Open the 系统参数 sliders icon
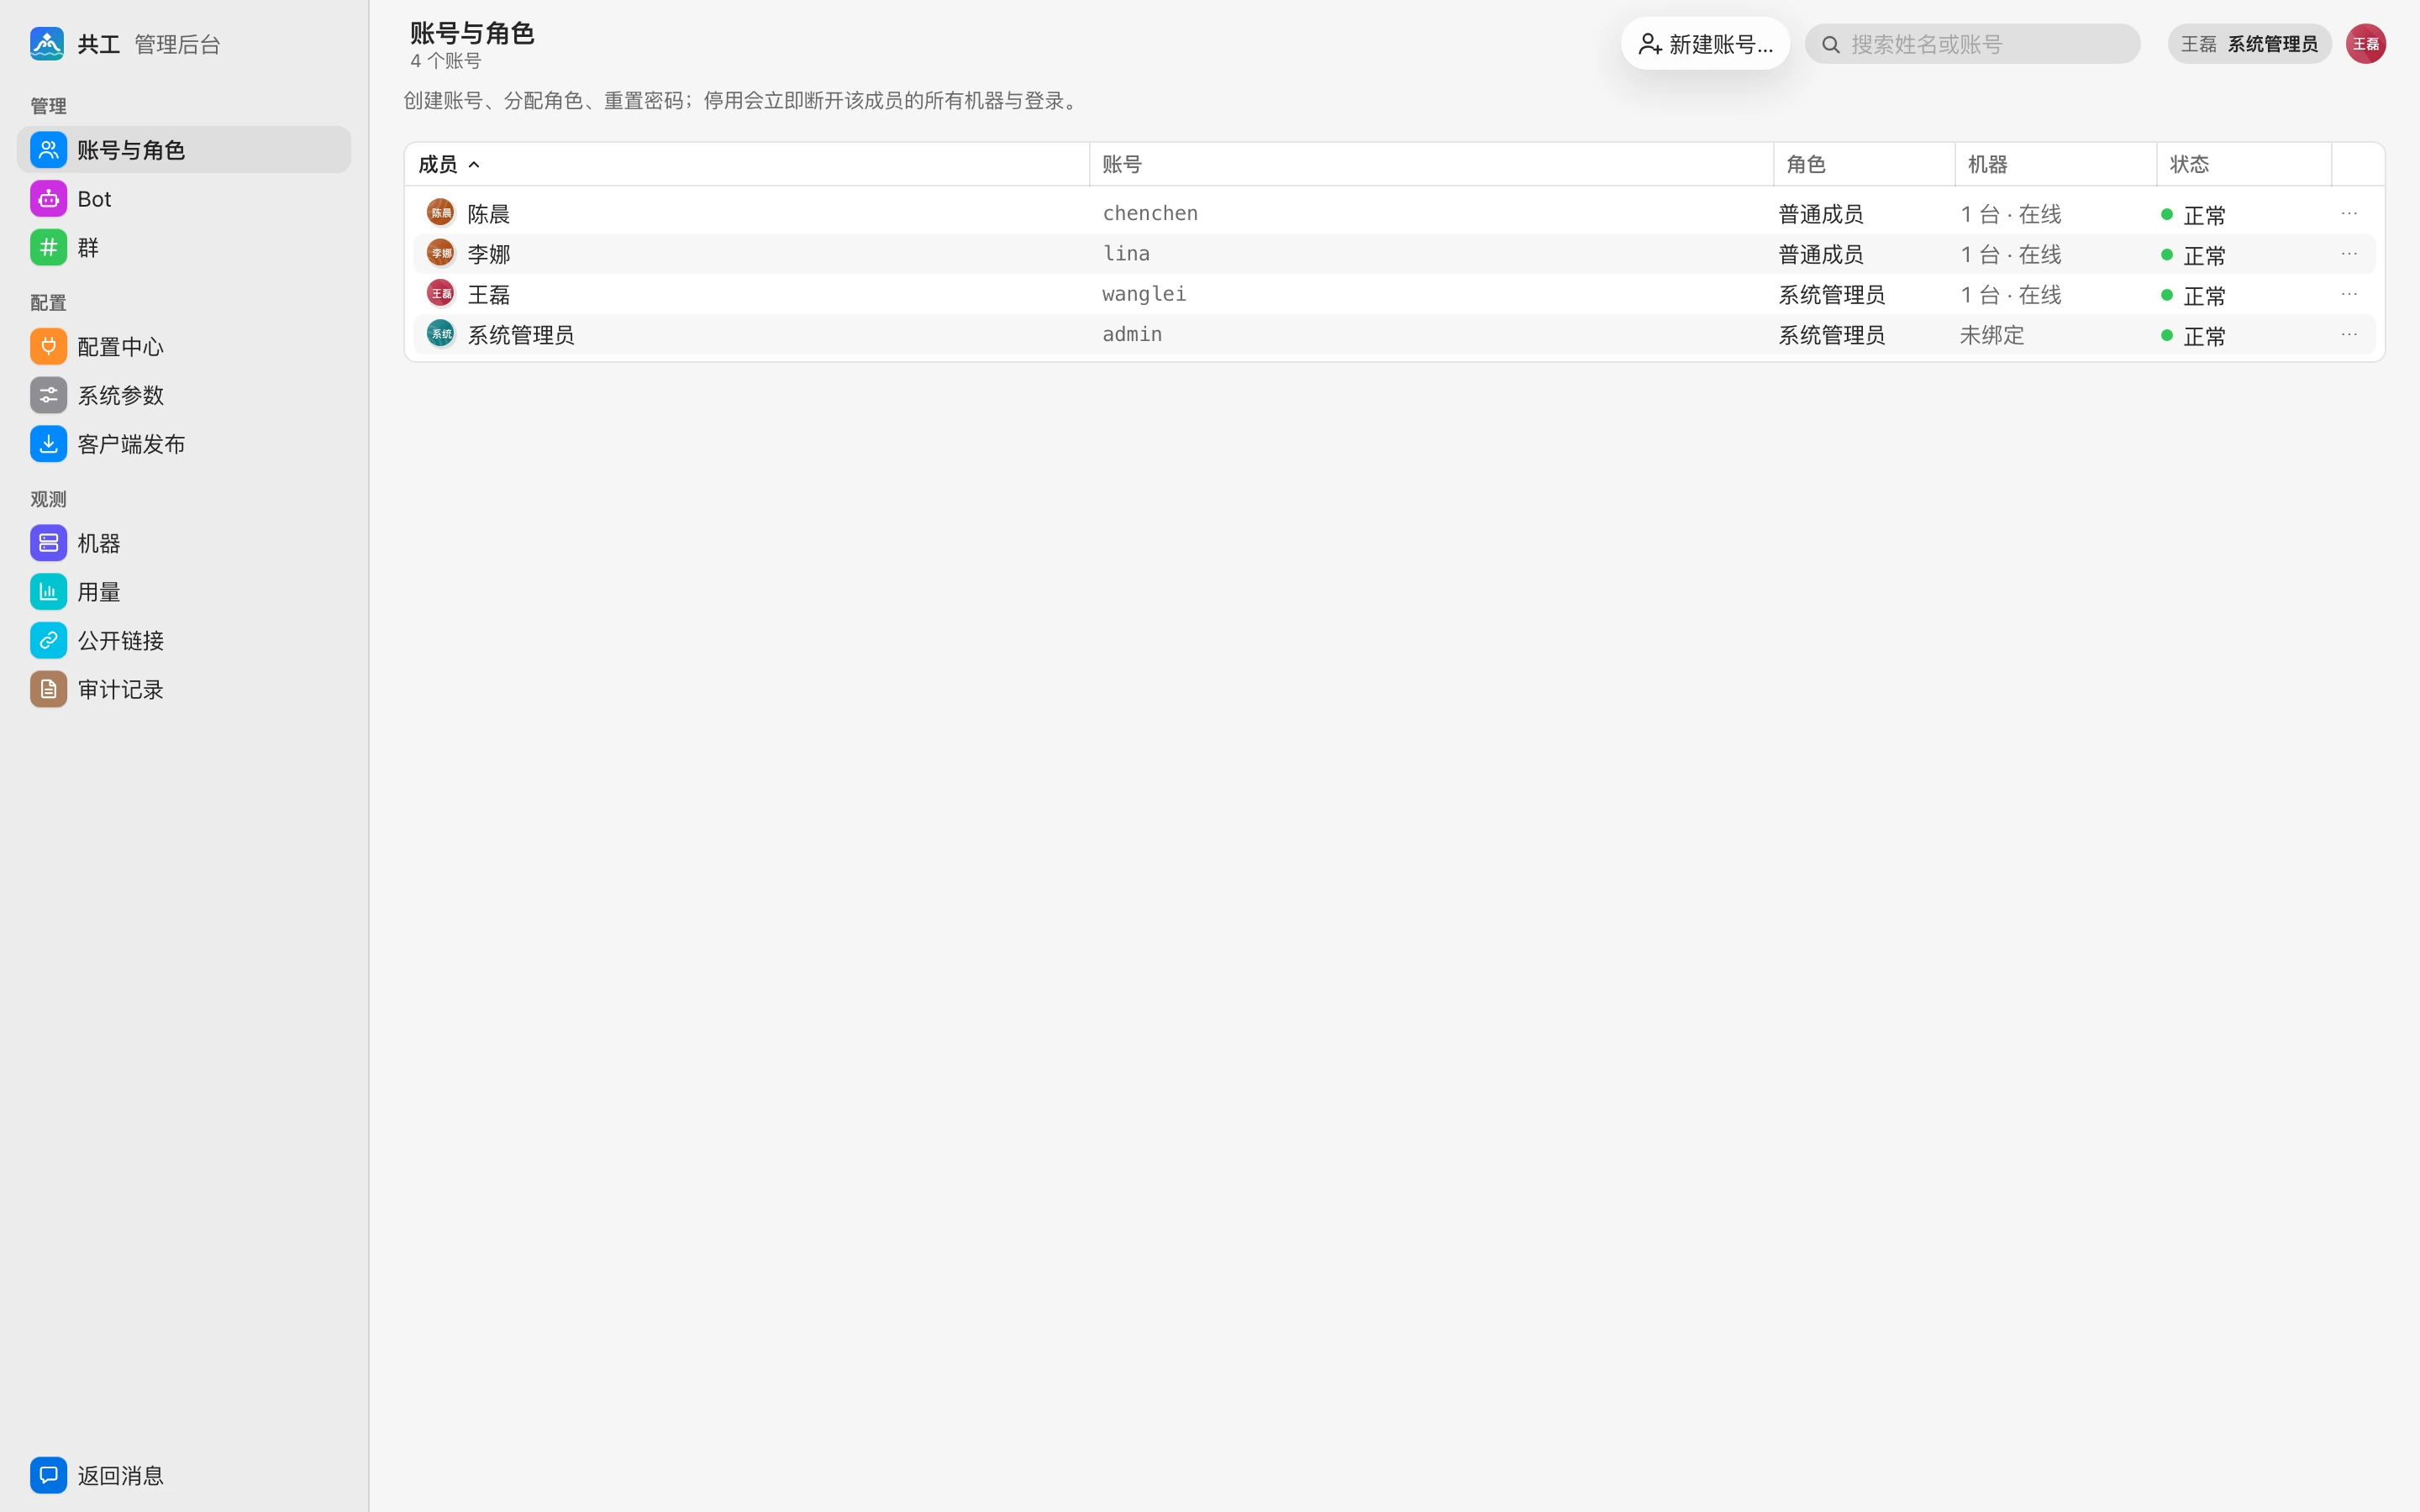The image size is (2420, 1512). point(48,395)
